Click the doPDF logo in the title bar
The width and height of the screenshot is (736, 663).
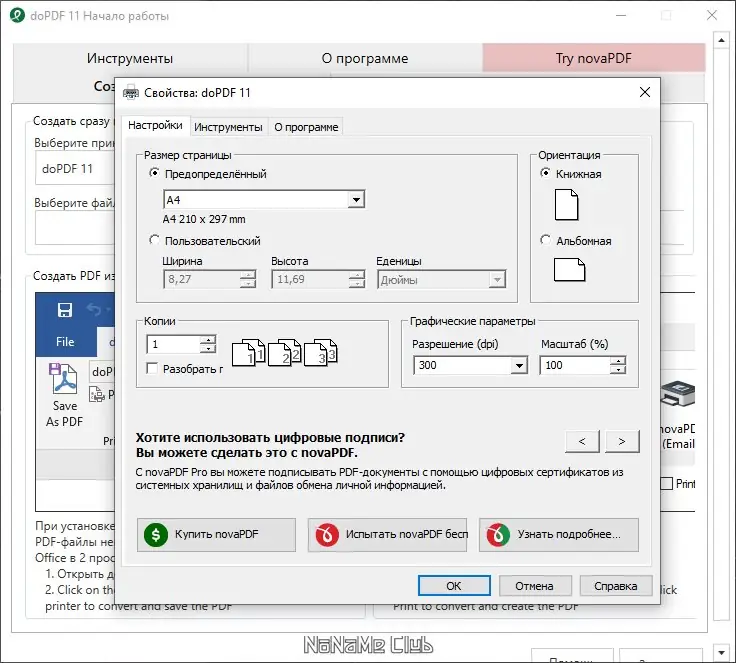pos(17,15)
